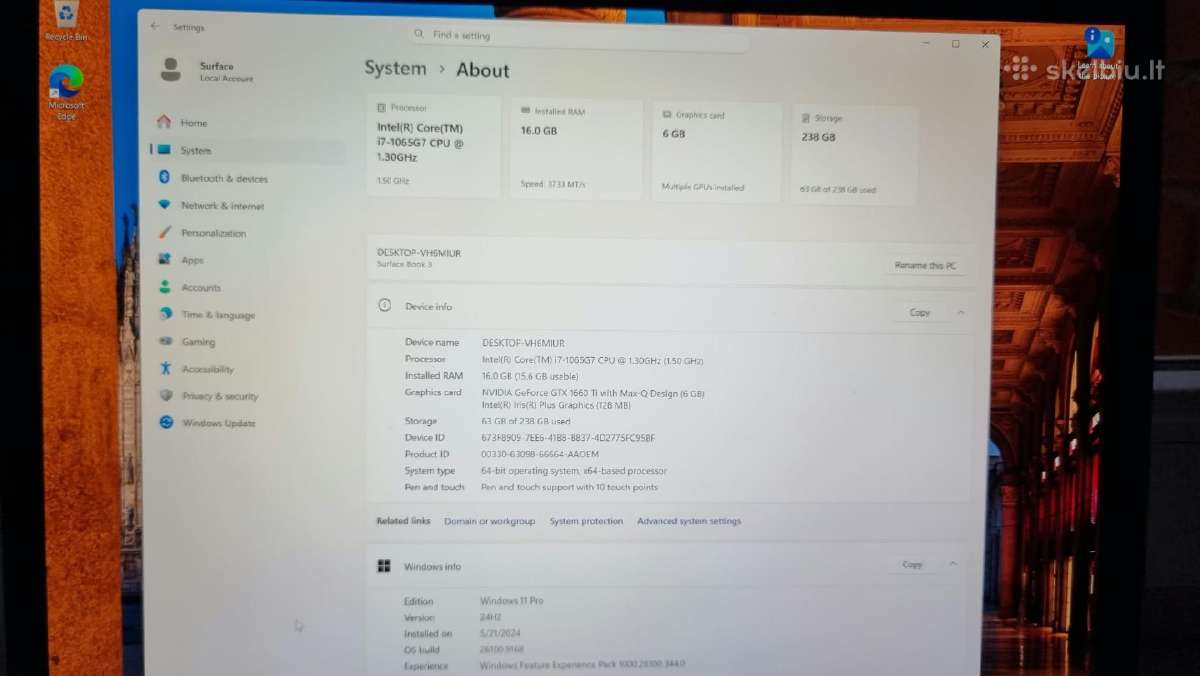
Task: Select the Storage summary card
Action: point(854,155)
